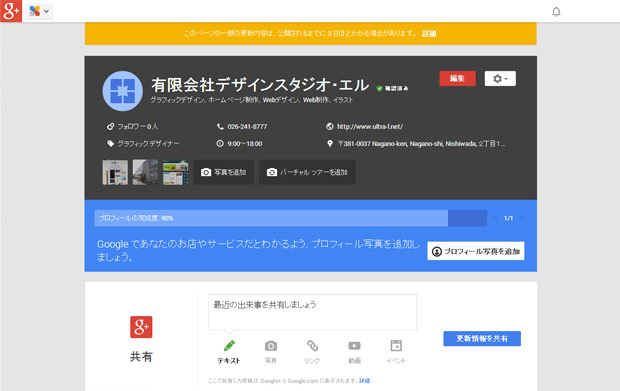Select the リンク link post type
This screenshot has height=391, width=620.
click(312, 351)
